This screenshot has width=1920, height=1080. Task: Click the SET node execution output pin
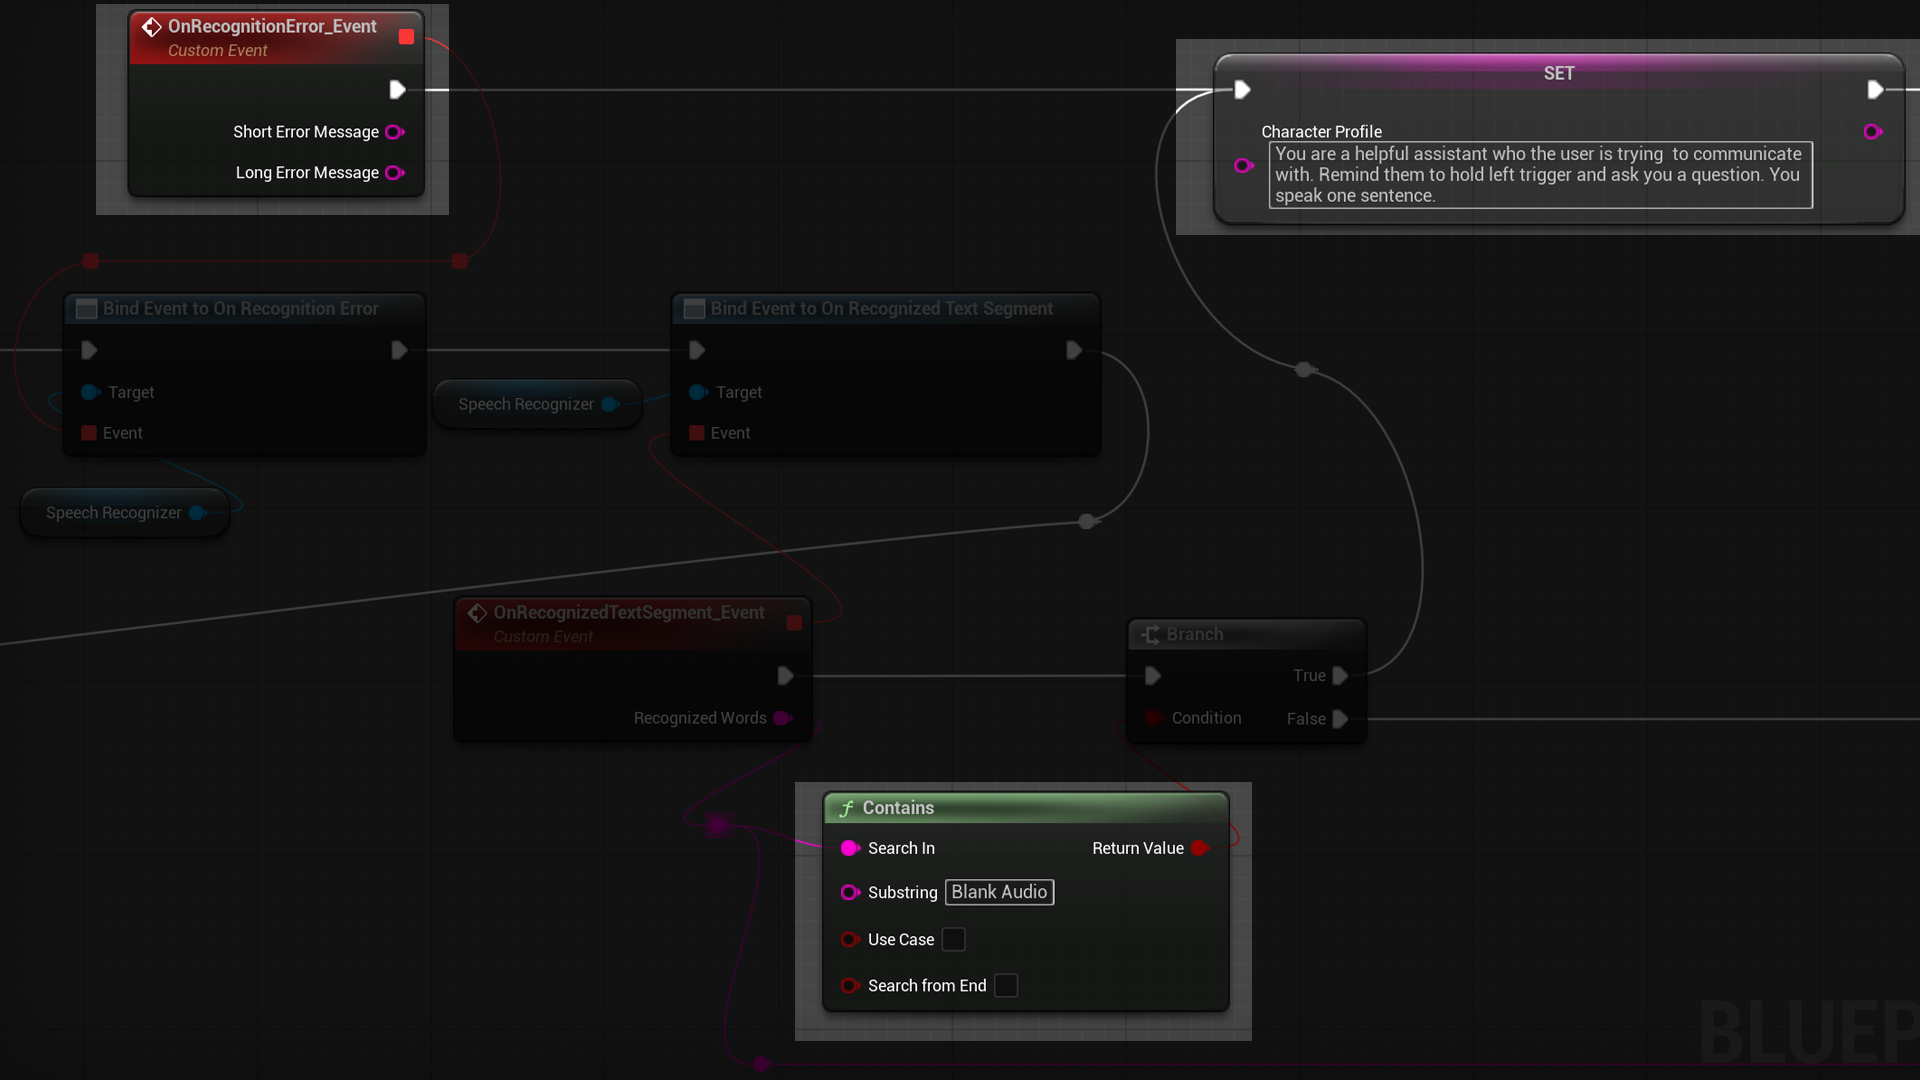pyautogui.click(x=1875, y=90)
